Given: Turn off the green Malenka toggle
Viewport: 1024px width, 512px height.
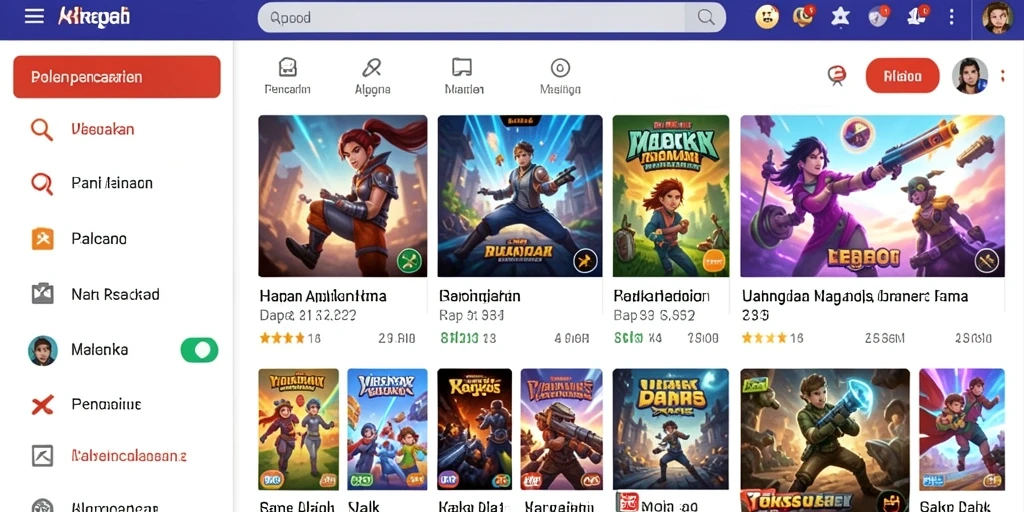Looking at the screenshot, I should pyautogui.click(x=199, y=350).
